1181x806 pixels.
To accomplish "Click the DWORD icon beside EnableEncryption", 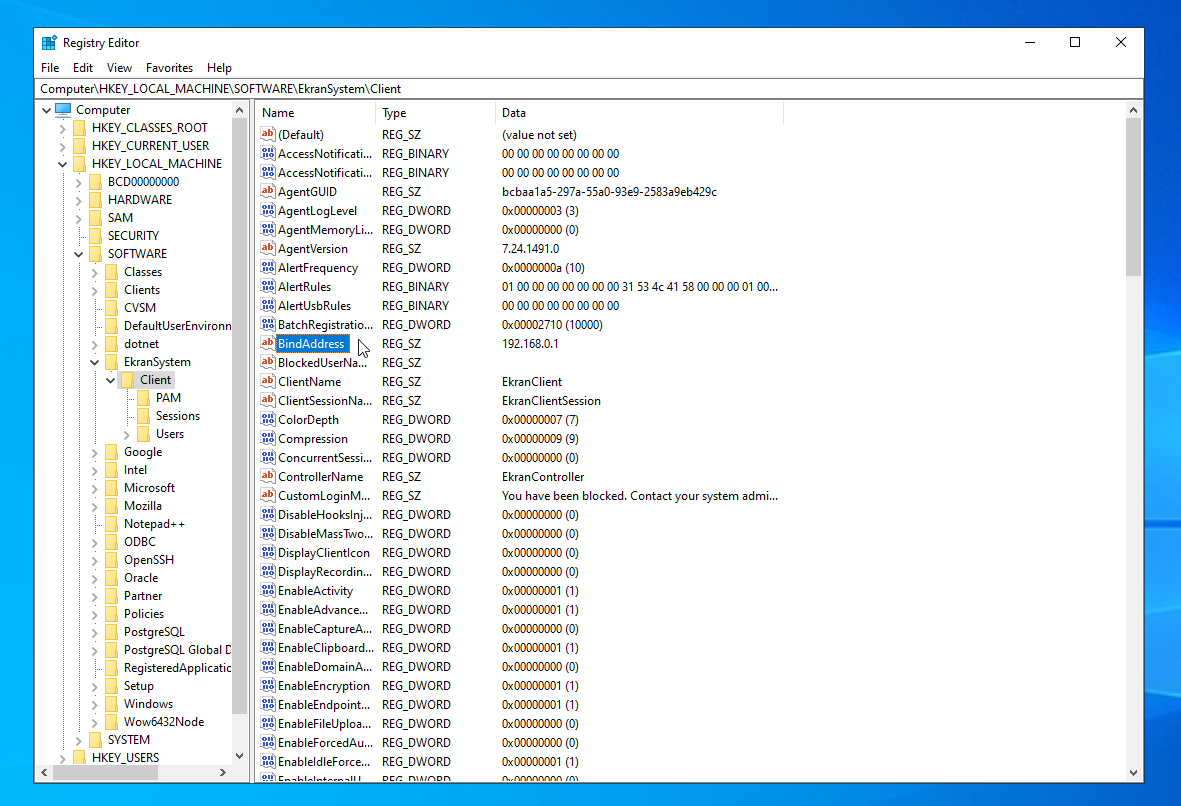I will pos(267,685).
